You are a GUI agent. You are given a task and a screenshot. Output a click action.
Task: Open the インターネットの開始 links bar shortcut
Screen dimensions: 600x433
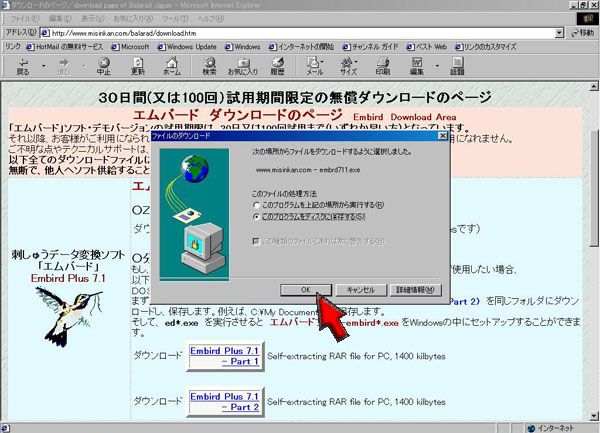click(302, 47)
